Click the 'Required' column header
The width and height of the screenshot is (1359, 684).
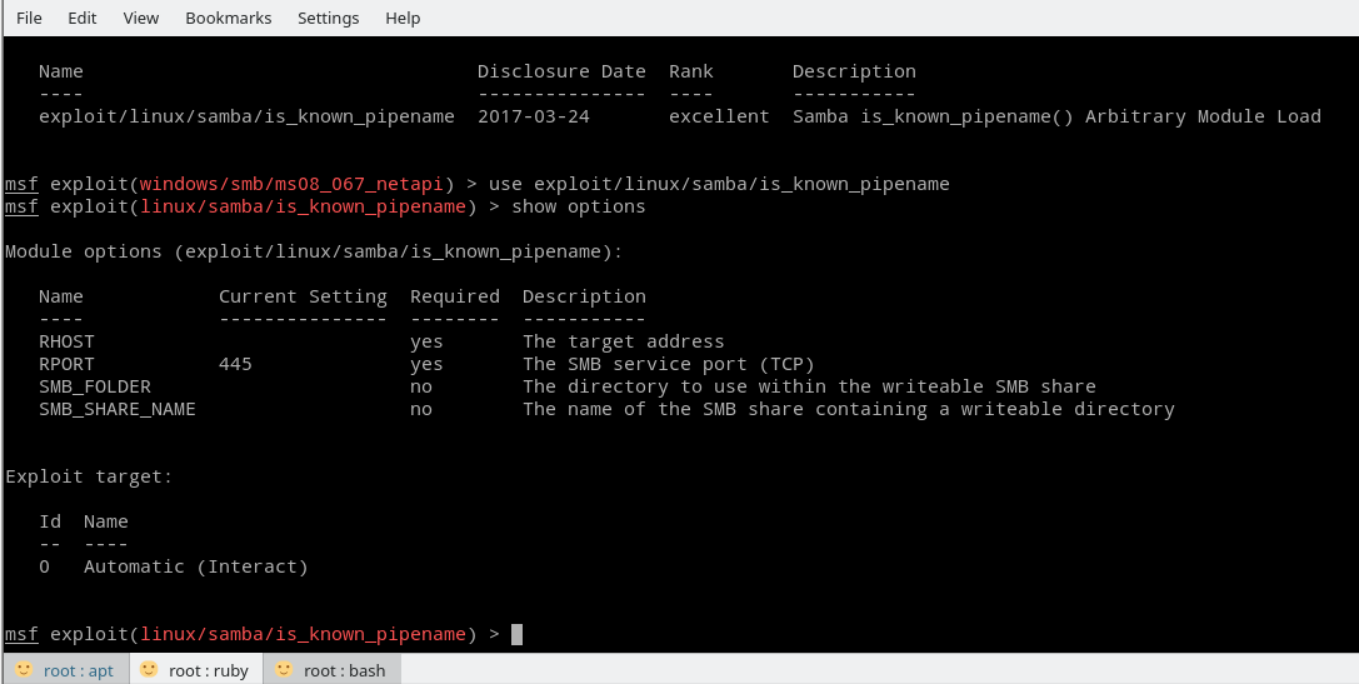pos(455,296)
